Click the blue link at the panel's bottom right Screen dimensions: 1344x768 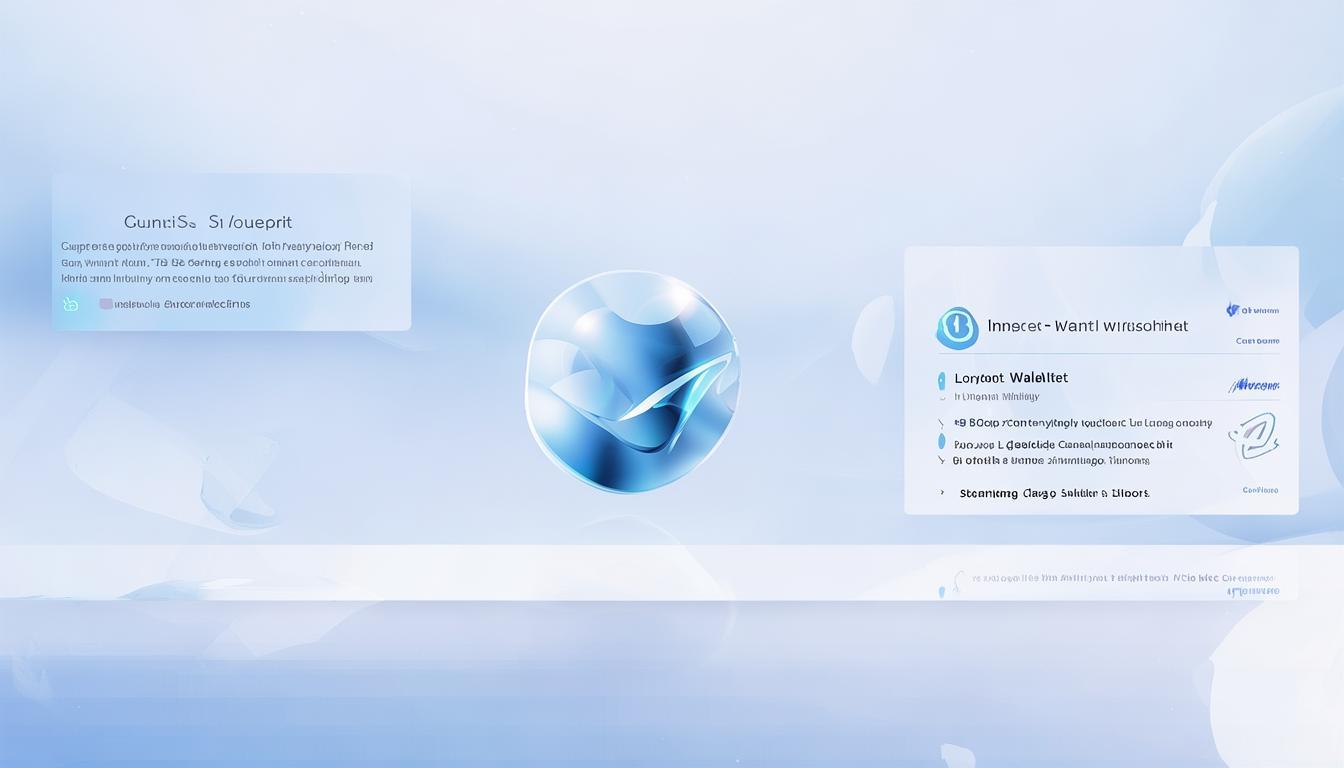(x=1260, y=490)
